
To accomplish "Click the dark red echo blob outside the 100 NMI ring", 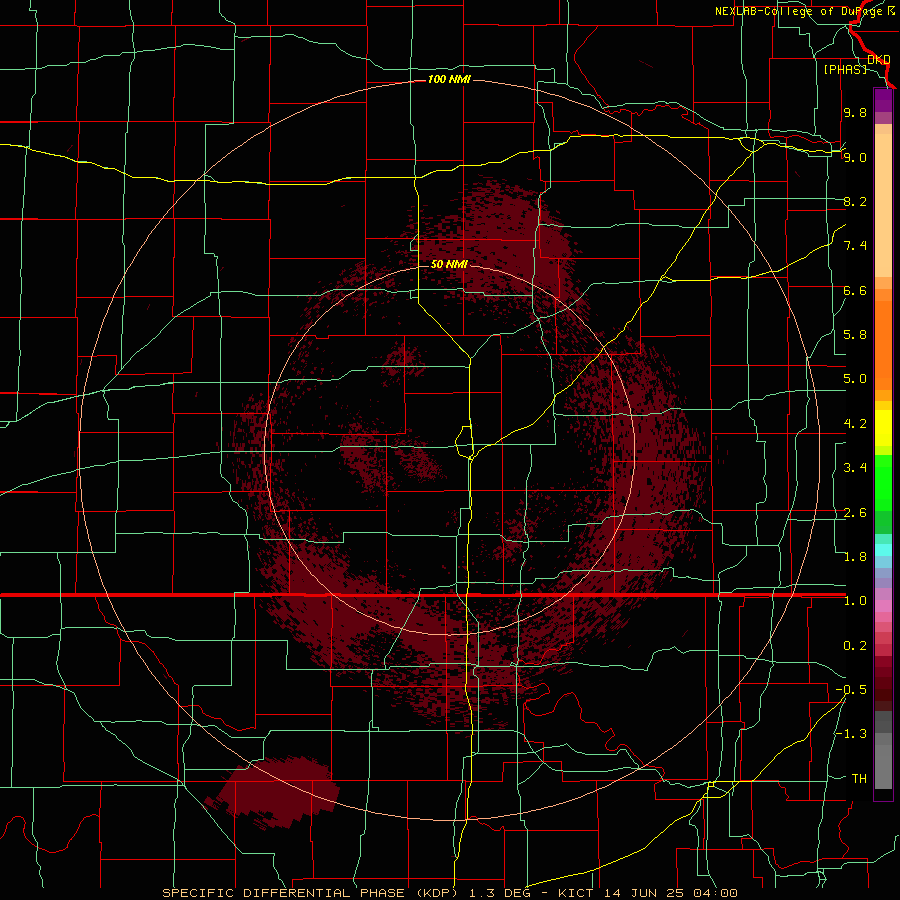I will pos(274,792).
